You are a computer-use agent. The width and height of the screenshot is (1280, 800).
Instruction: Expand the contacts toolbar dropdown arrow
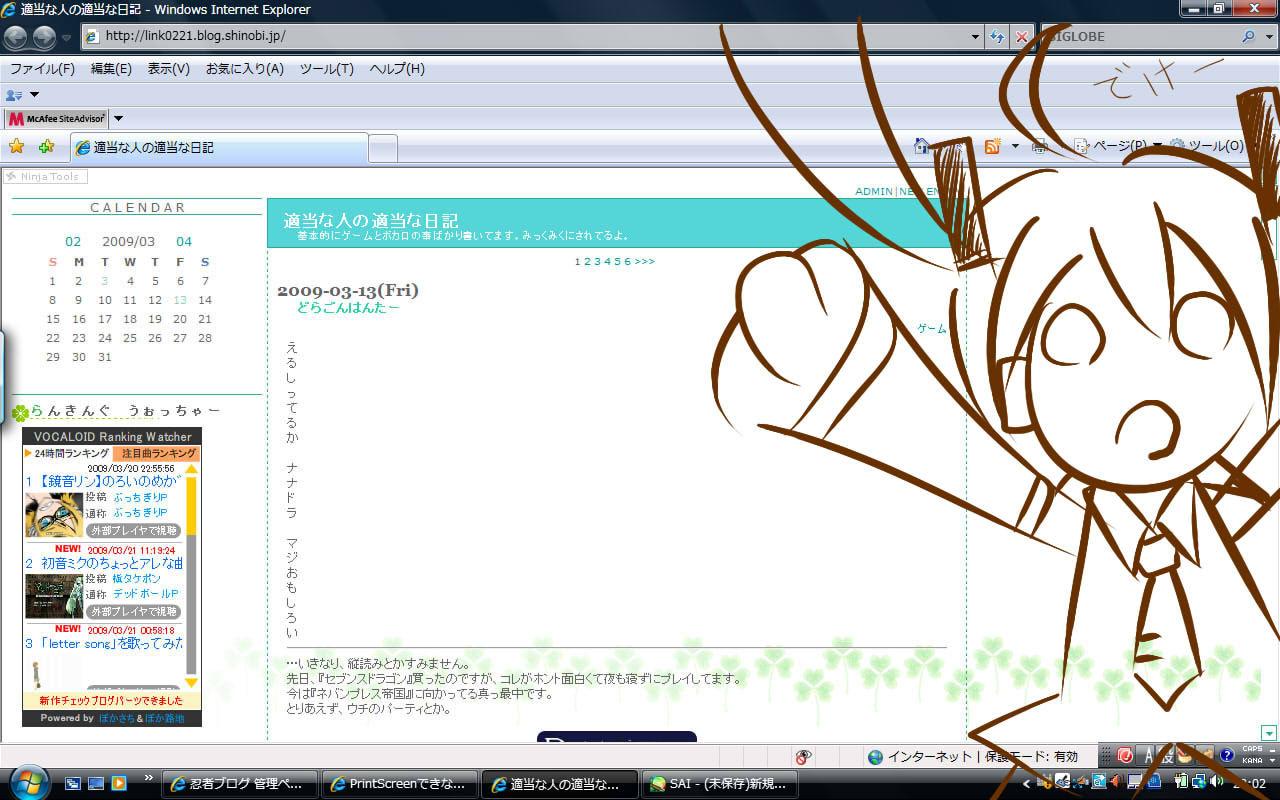point(34,95)
